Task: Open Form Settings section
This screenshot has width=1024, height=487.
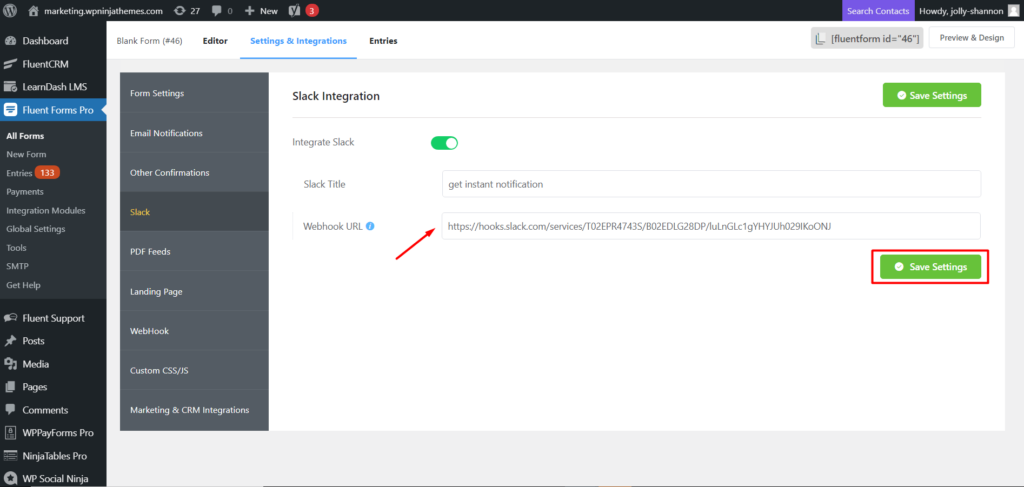Action: [x=194, y=93]
